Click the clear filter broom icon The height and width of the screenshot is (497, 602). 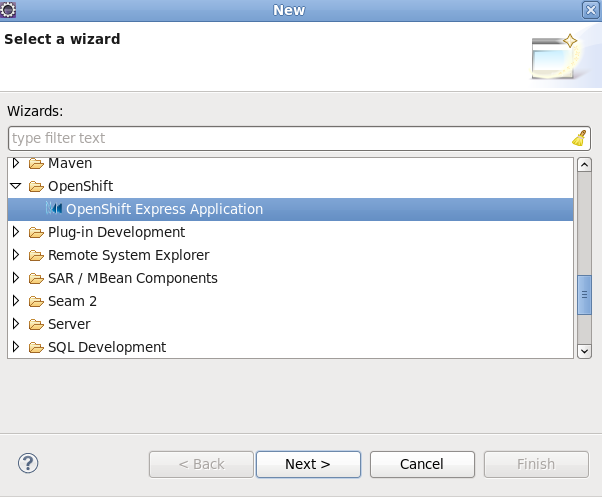(579, 138)
